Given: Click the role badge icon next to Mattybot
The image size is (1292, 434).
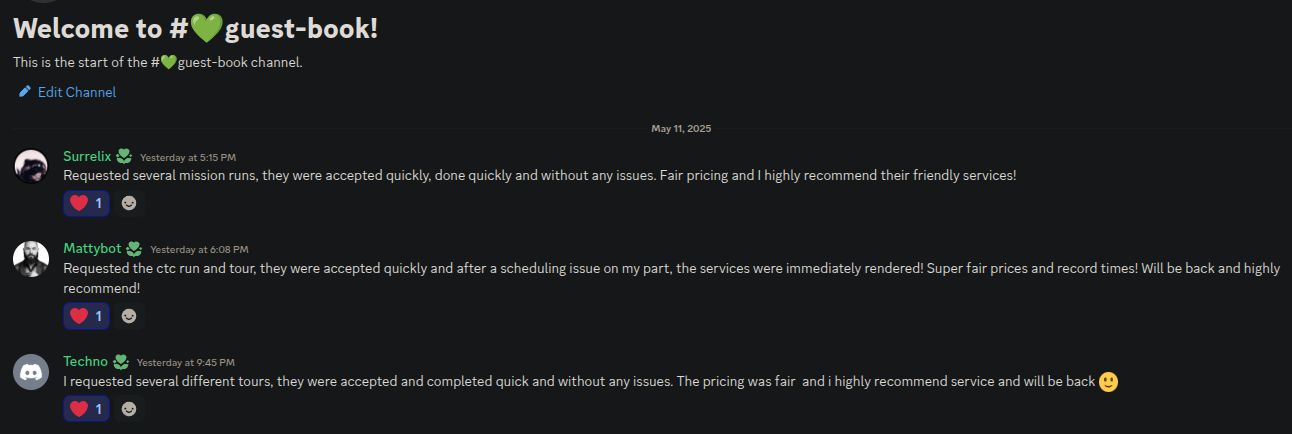Looking at the screenshot, I should [134, 248].
